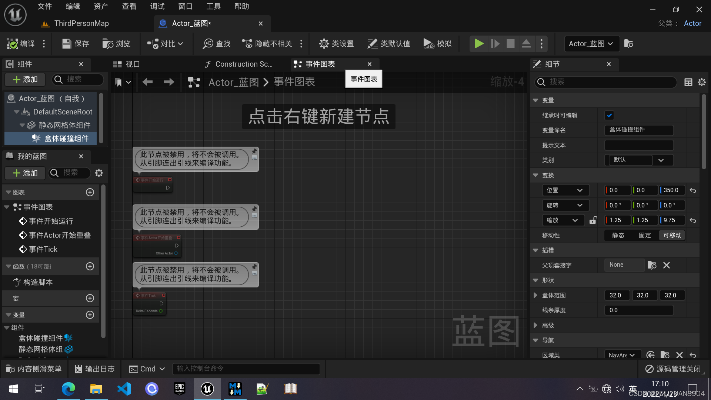711x400 pixels.
Task: Select 事件开始运行 event in My Blueprint
Action: coord(50,221)
